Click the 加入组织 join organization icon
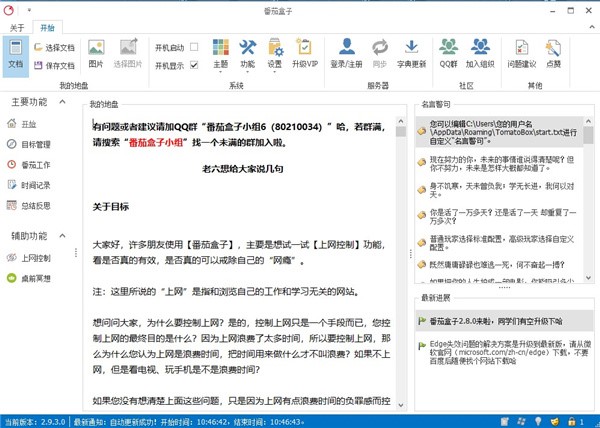 pyautogui.click(x=481, y=54)
